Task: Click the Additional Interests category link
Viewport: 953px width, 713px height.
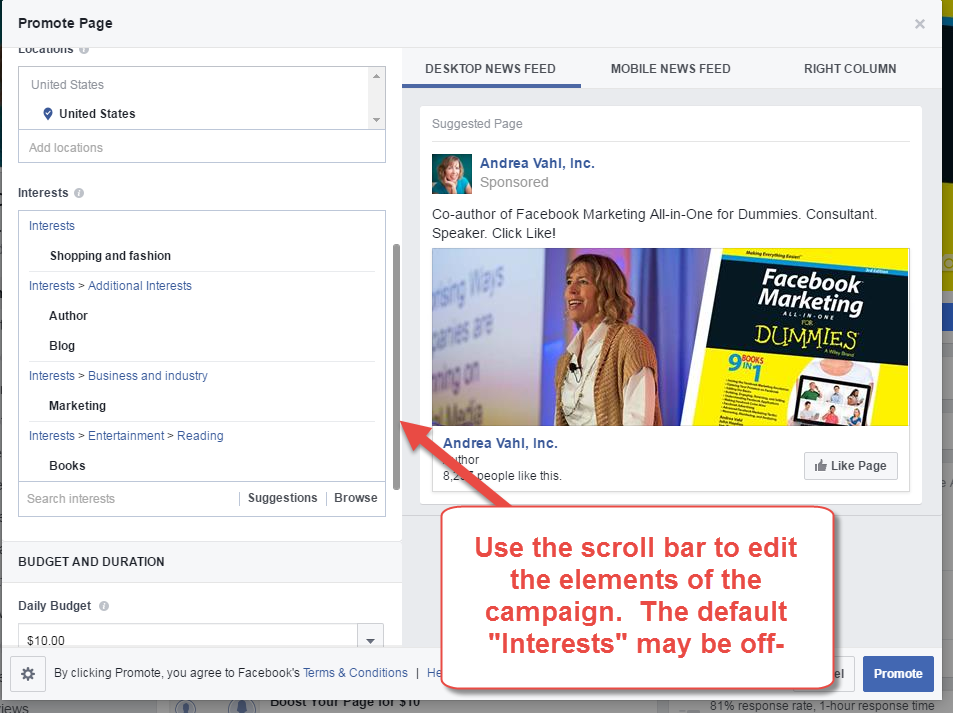Action: point(140,286)
